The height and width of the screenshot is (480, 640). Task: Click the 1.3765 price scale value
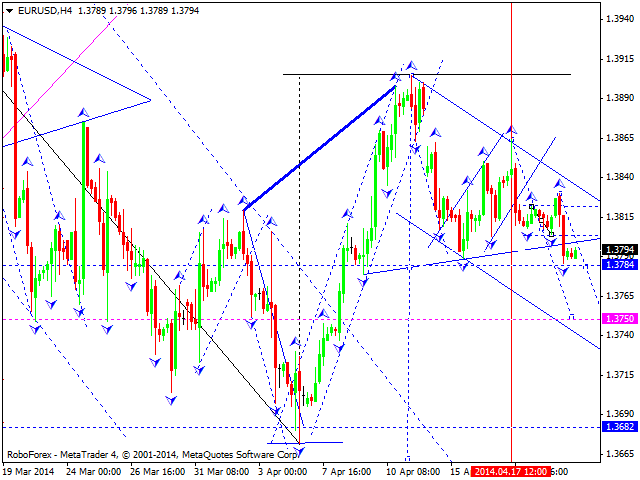pos(620,296)
